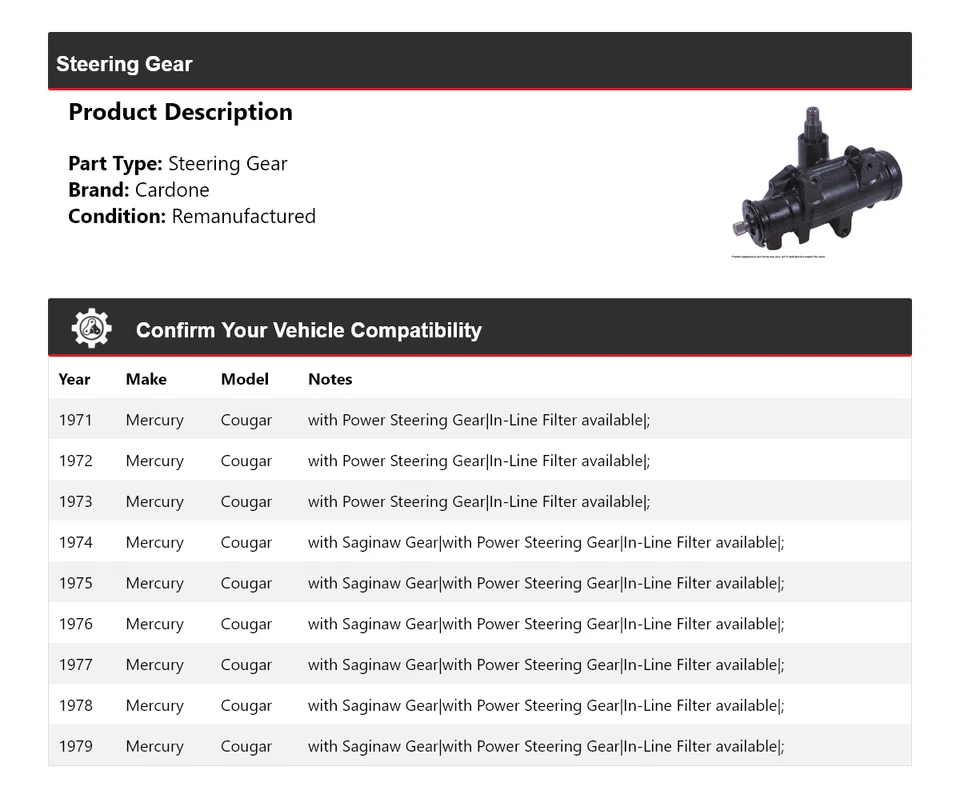This screenshot has width=960, height=798.
Task: Click the Model column header
Action: click(245, 379)
